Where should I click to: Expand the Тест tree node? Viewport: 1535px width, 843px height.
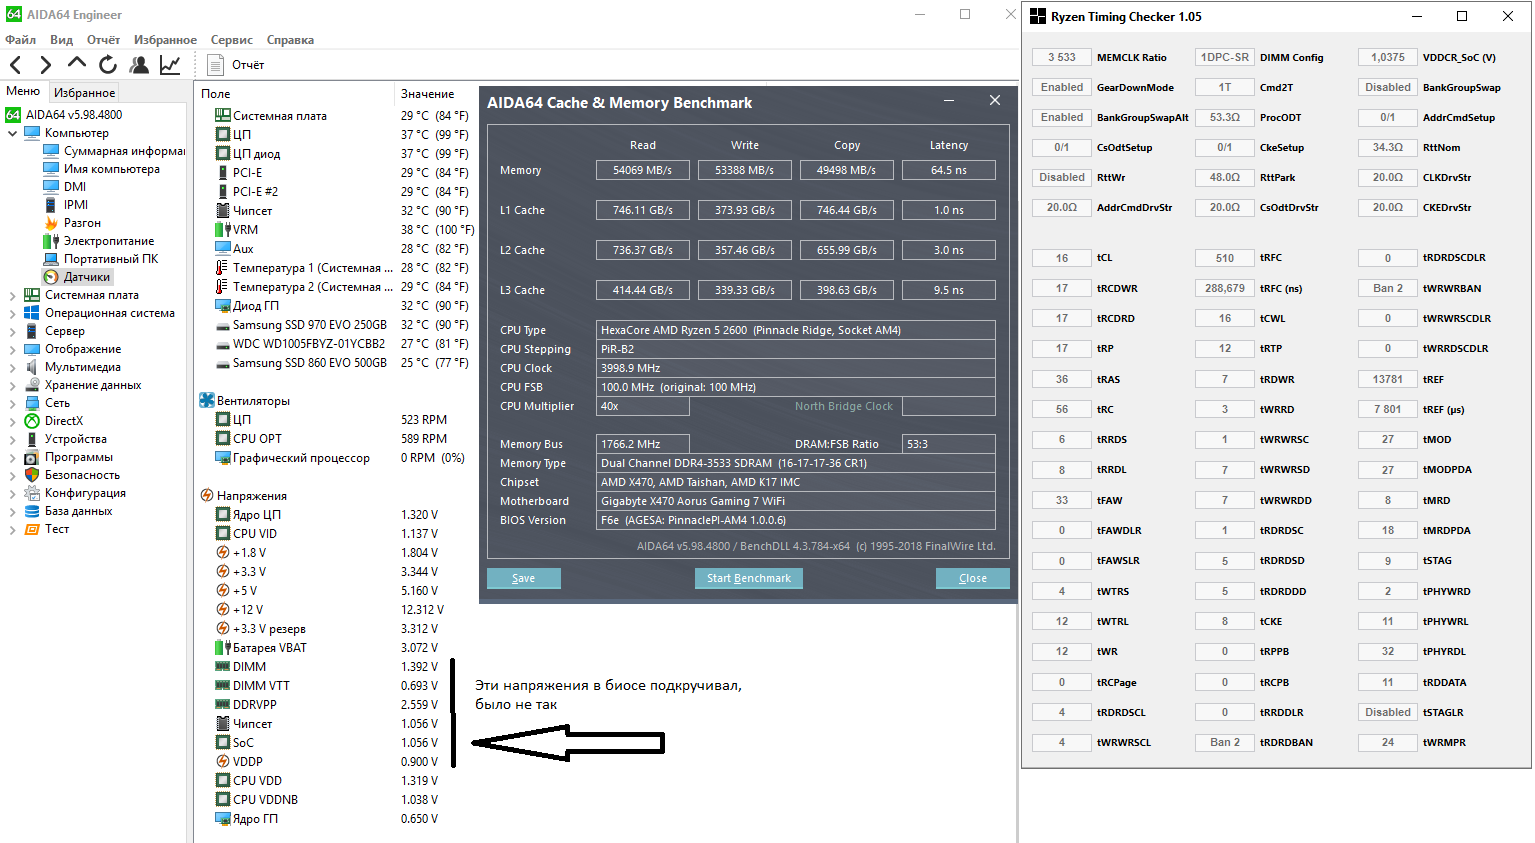tap(12, 529)
